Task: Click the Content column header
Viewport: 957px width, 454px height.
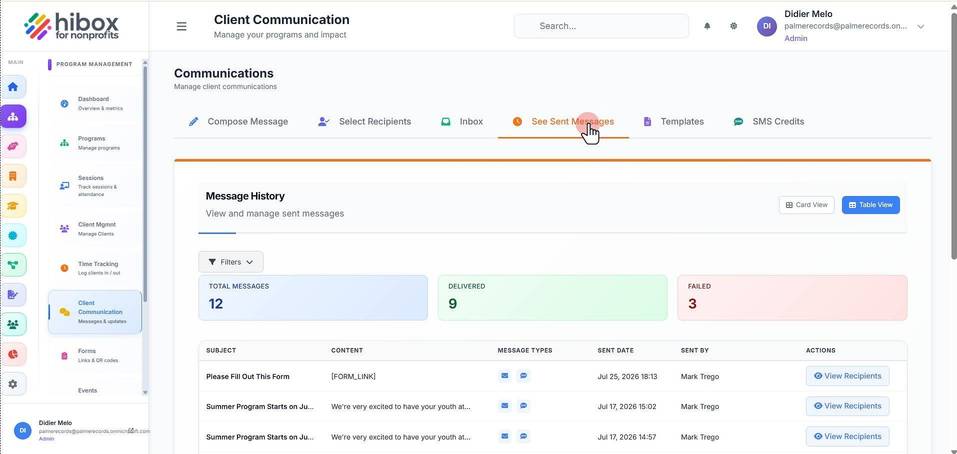Action: (347, 350)
